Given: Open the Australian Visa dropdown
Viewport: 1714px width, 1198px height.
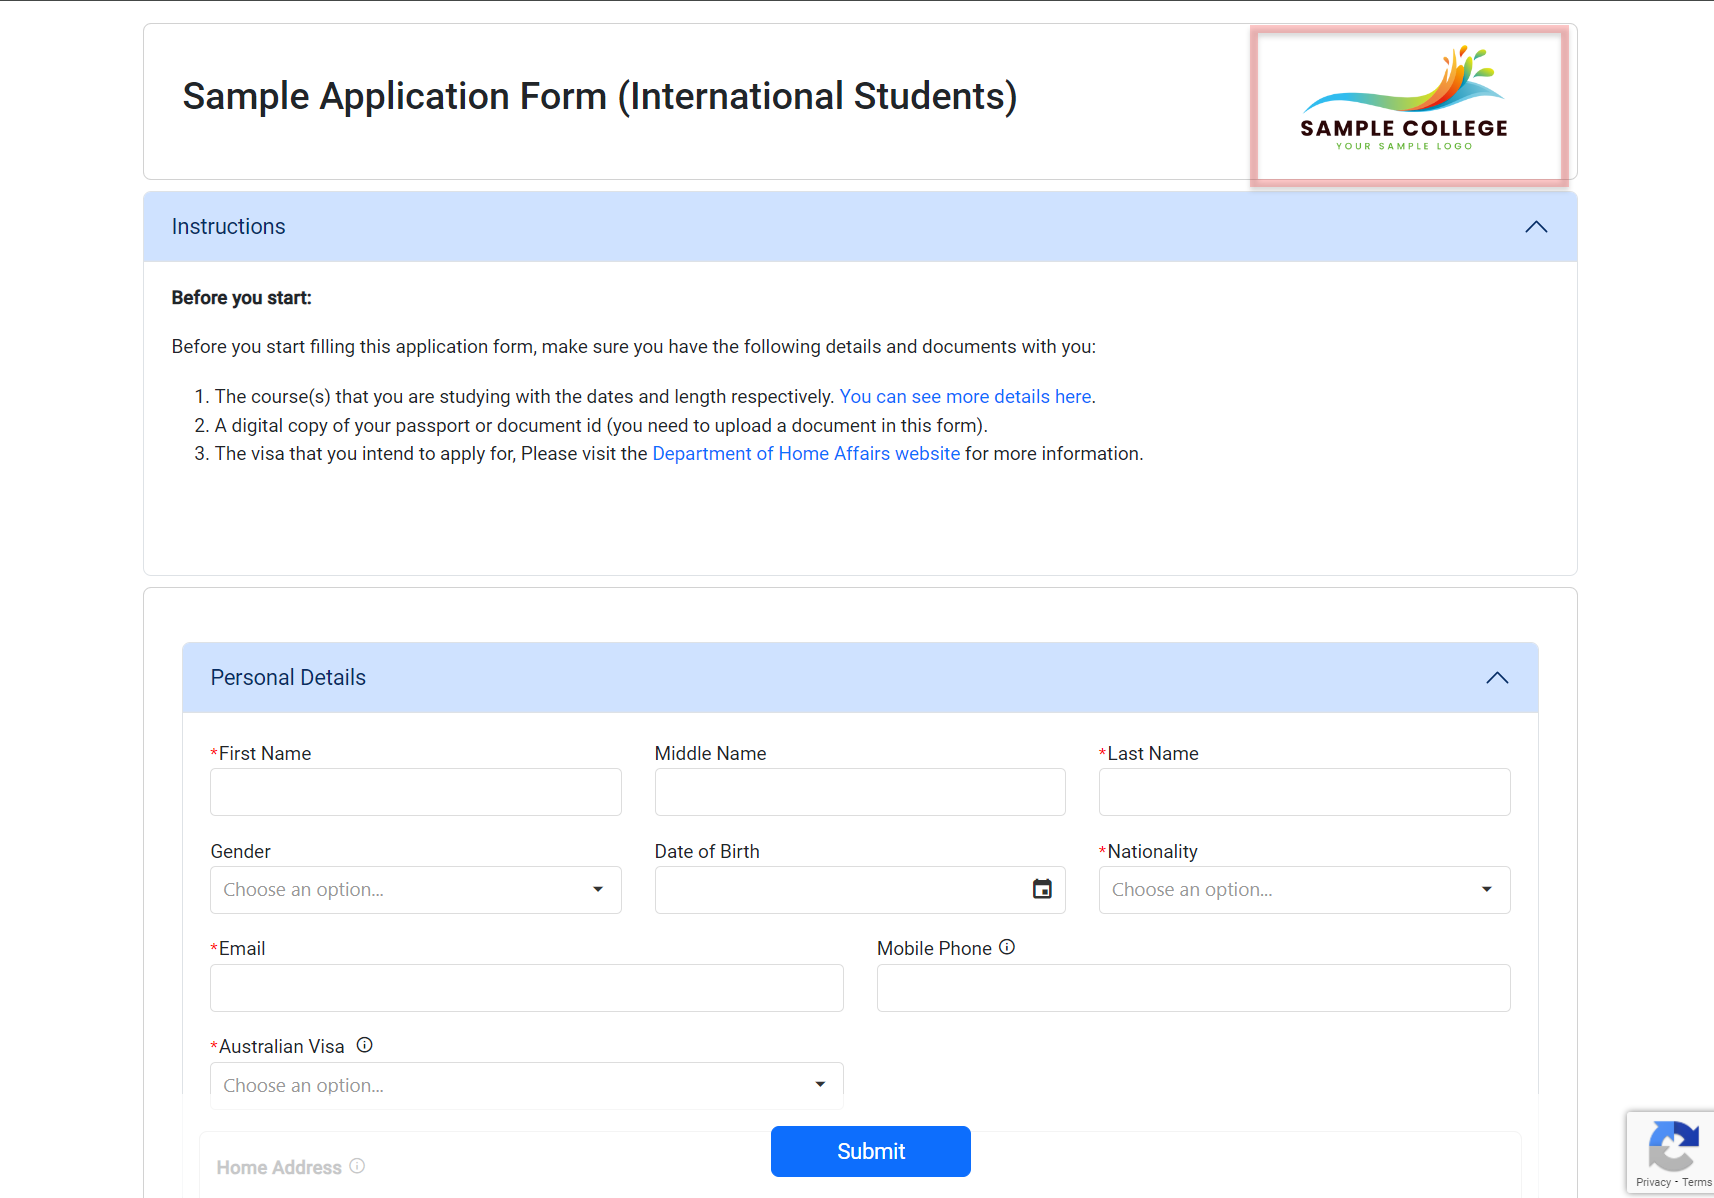Looking at the screenshot, I should click(526, 1086).
